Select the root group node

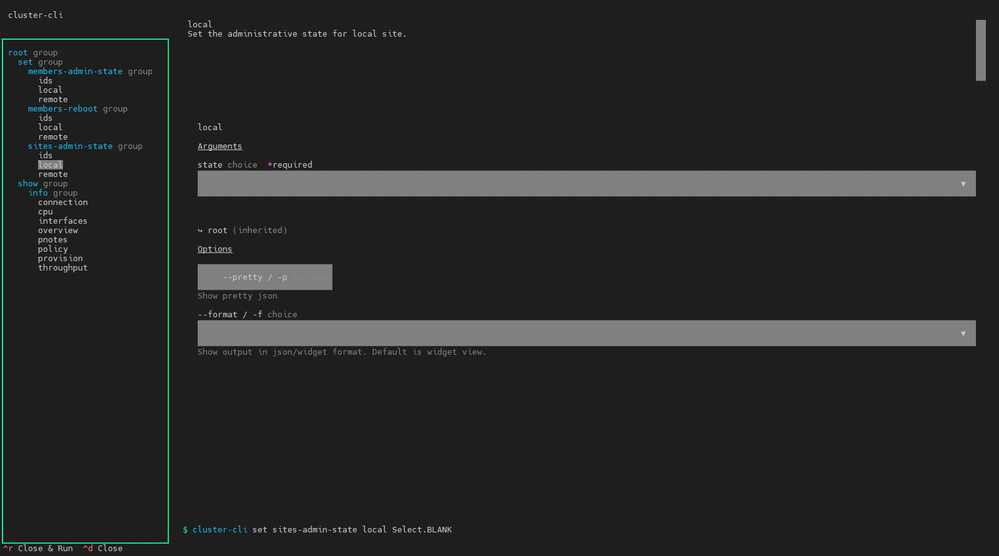tap(18, 53)
